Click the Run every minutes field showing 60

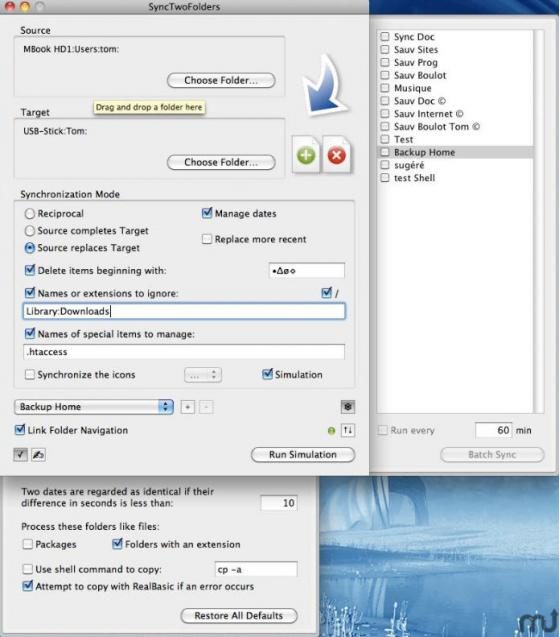pyautogui.click(x=494, y=430)
